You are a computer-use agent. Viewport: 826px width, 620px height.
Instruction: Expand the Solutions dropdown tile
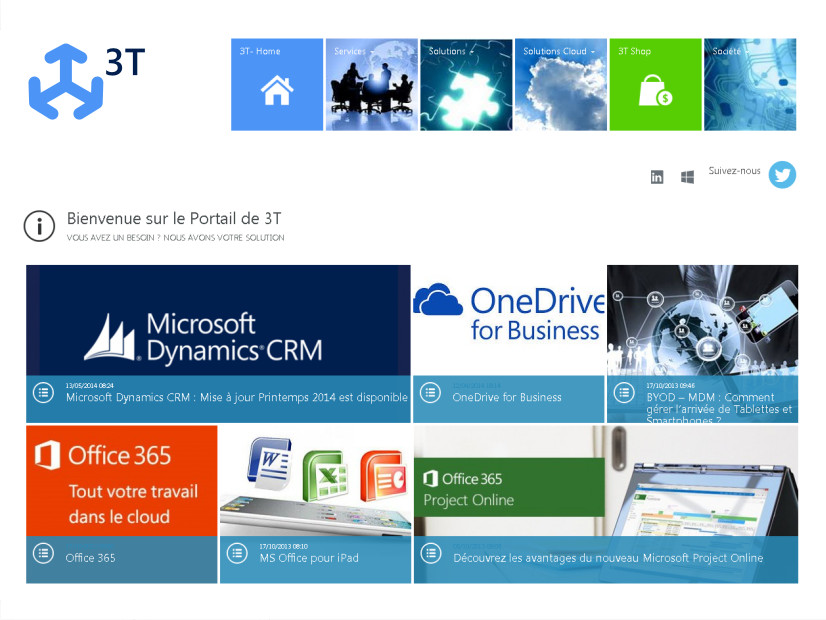click(466, 85)
